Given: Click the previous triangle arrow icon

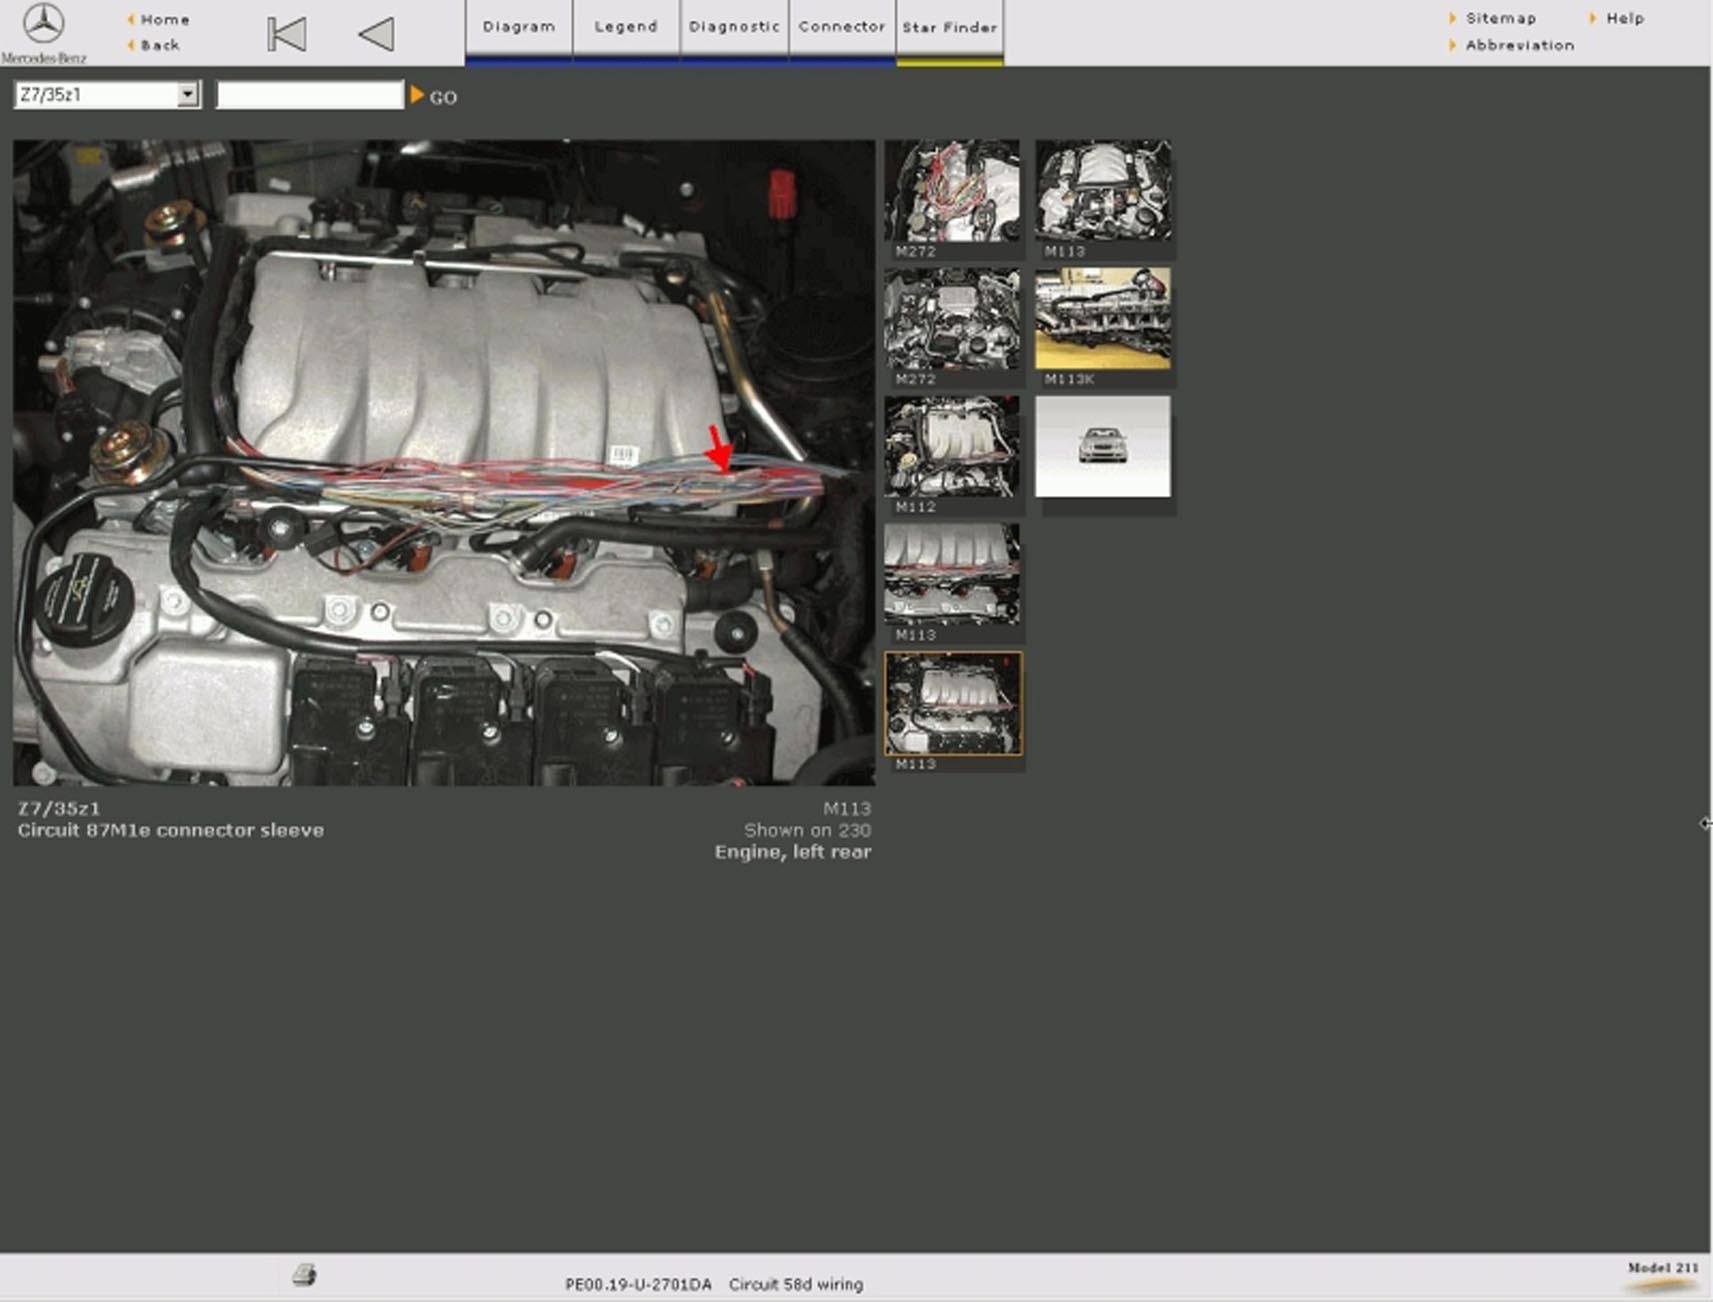Looking at the screenshot, I should (x=377, y=34).
